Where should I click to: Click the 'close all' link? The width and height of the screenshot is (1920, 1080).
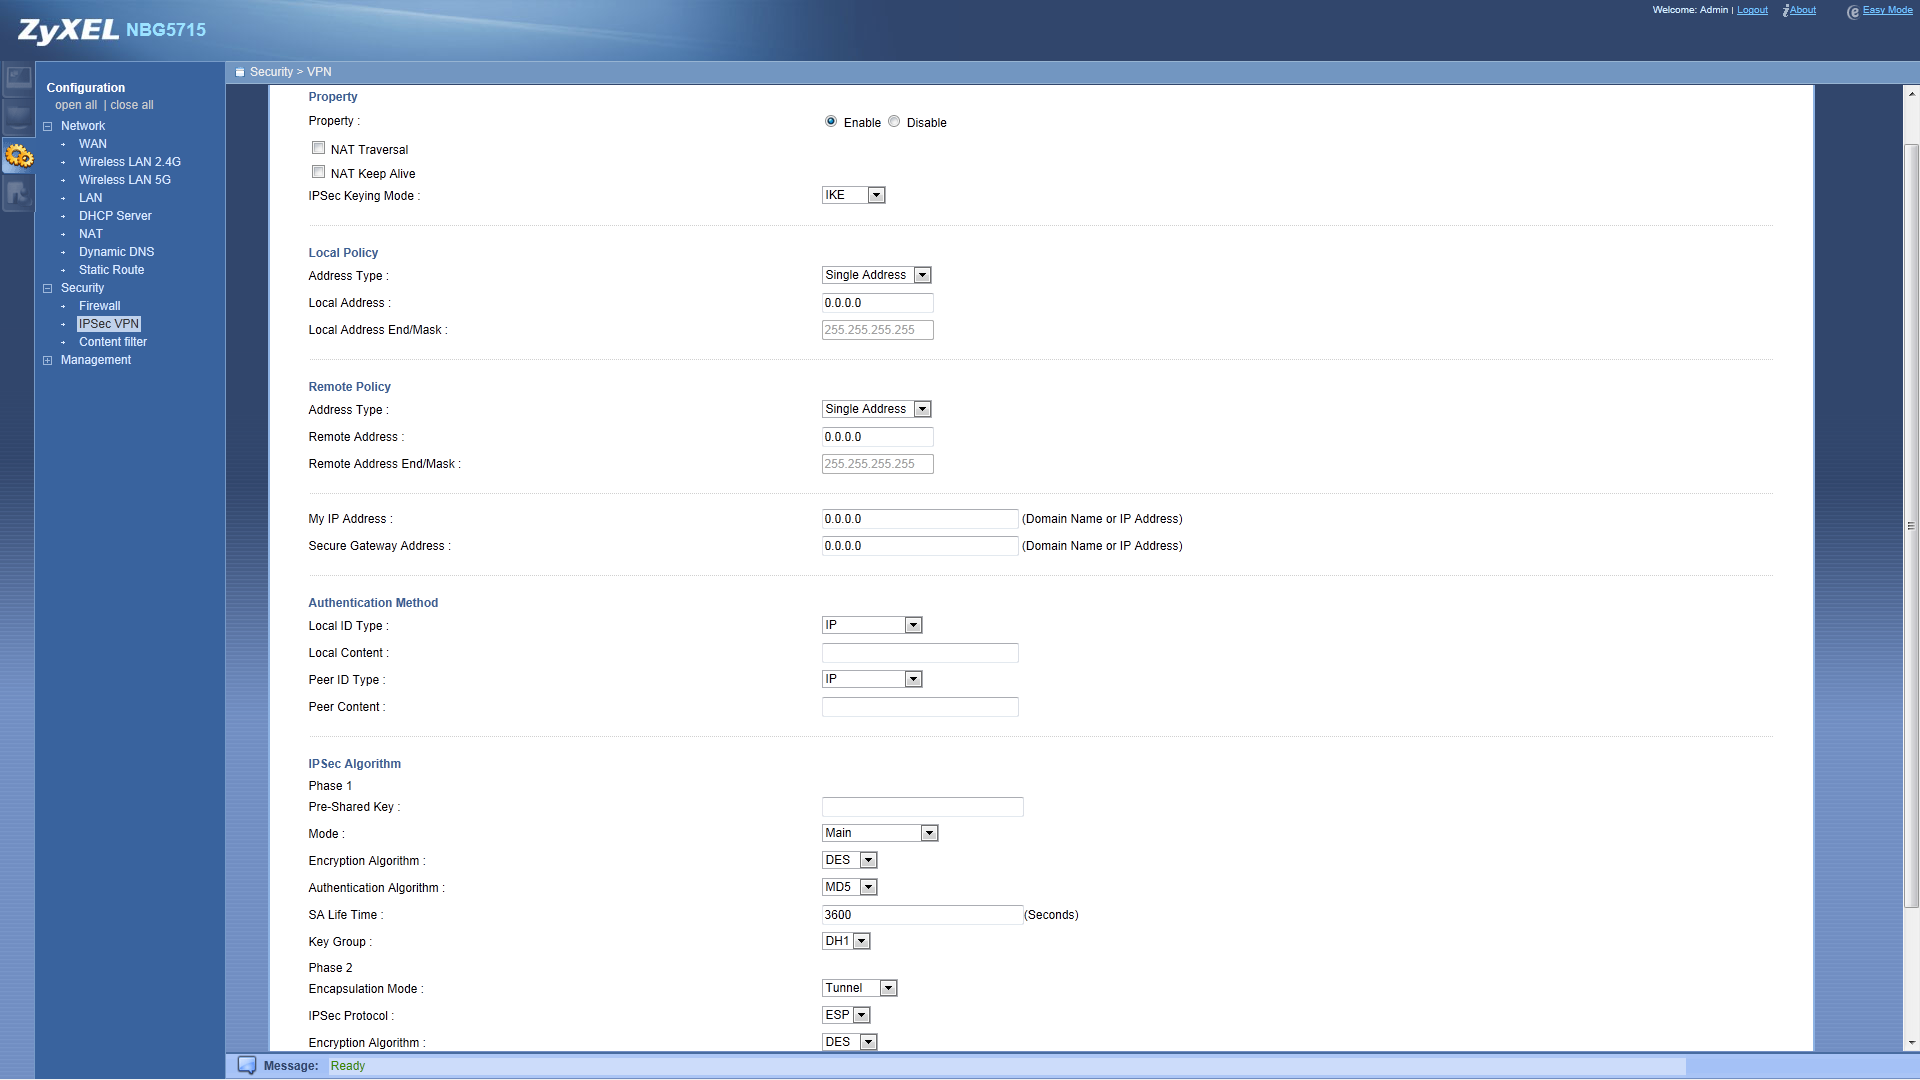(132, 105)
